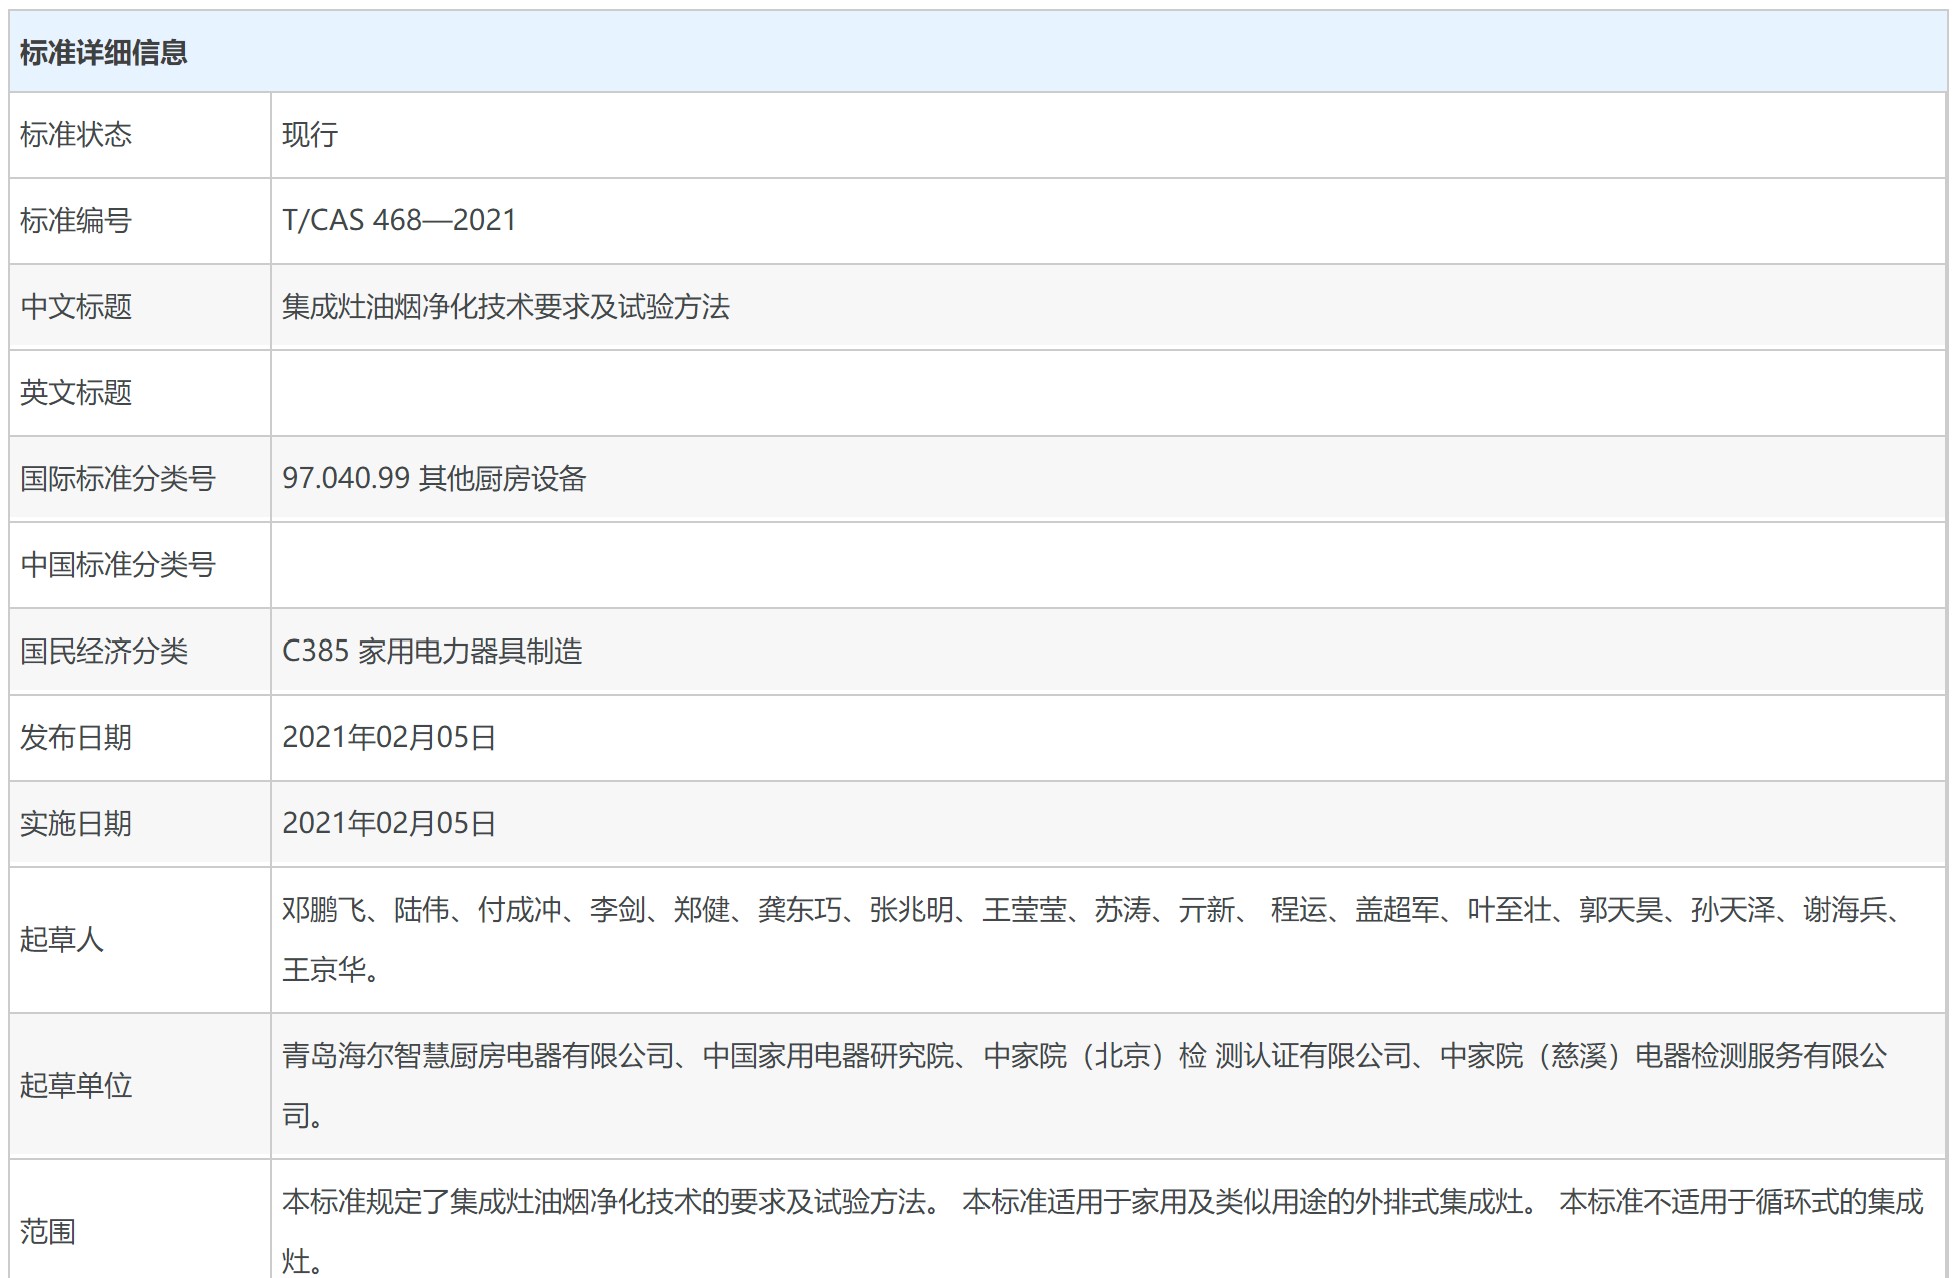Click the drafter name 邓鹏飞

[x=324, y=910]
